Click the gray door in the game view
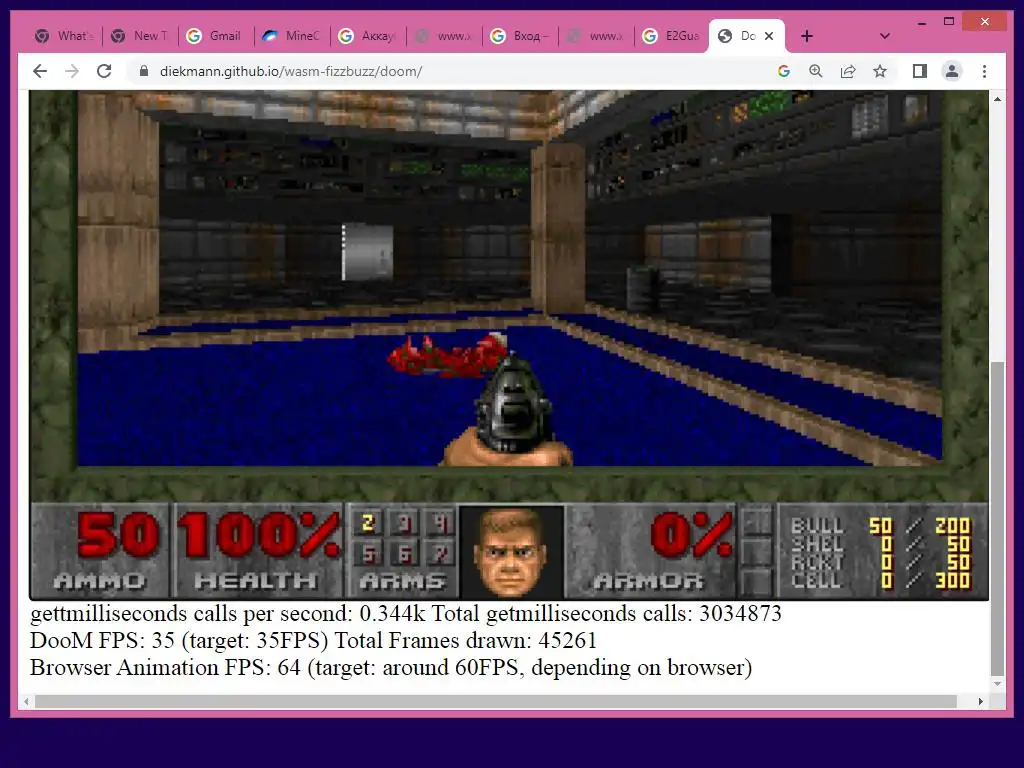Image resolution: width=1024 pixels, height=768 pixels. [368, 252]
